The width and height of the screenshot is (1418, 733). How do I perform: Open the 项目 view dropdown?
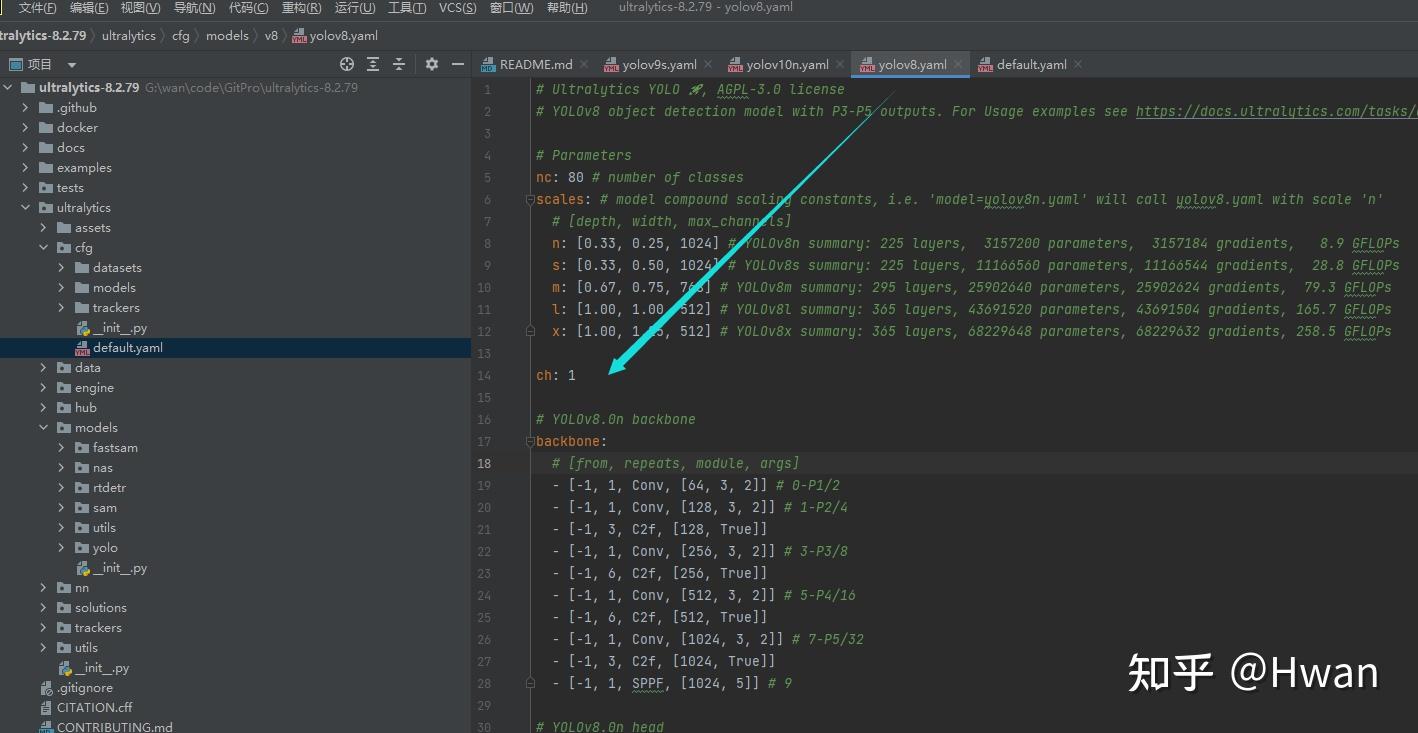(71, 64)
